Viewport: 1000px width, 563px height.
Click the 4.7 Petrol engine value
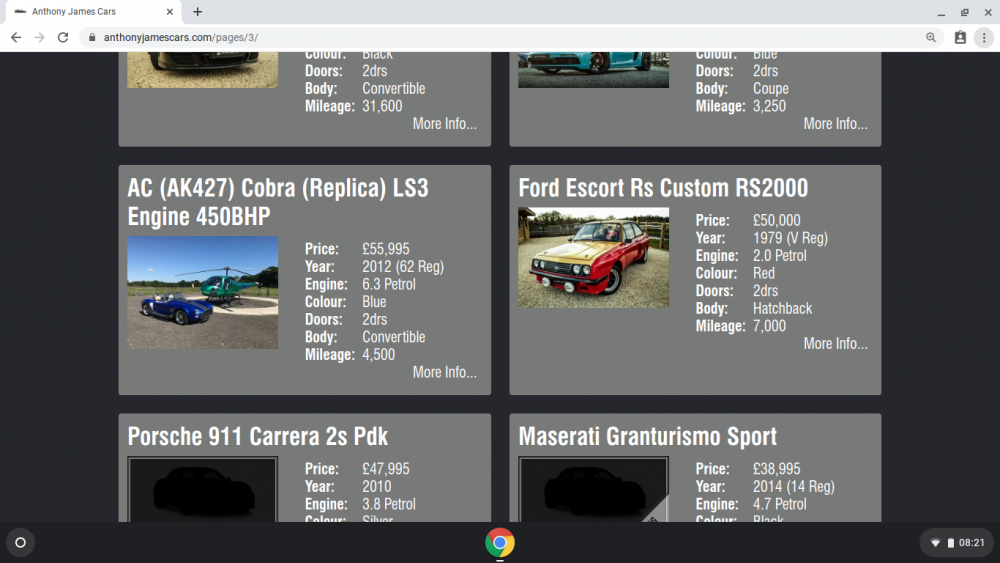[x=779, y=504]
